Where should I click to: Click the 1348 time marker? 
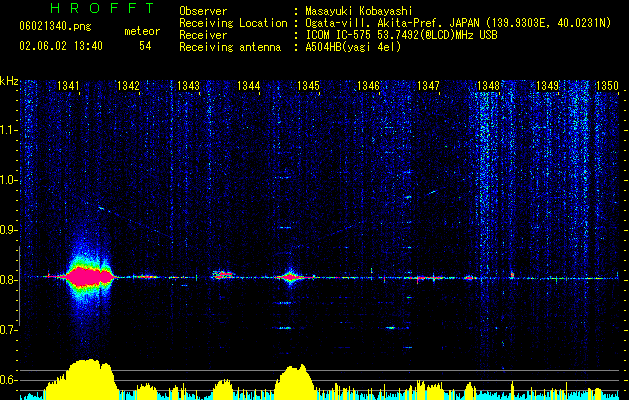(488, 86)
